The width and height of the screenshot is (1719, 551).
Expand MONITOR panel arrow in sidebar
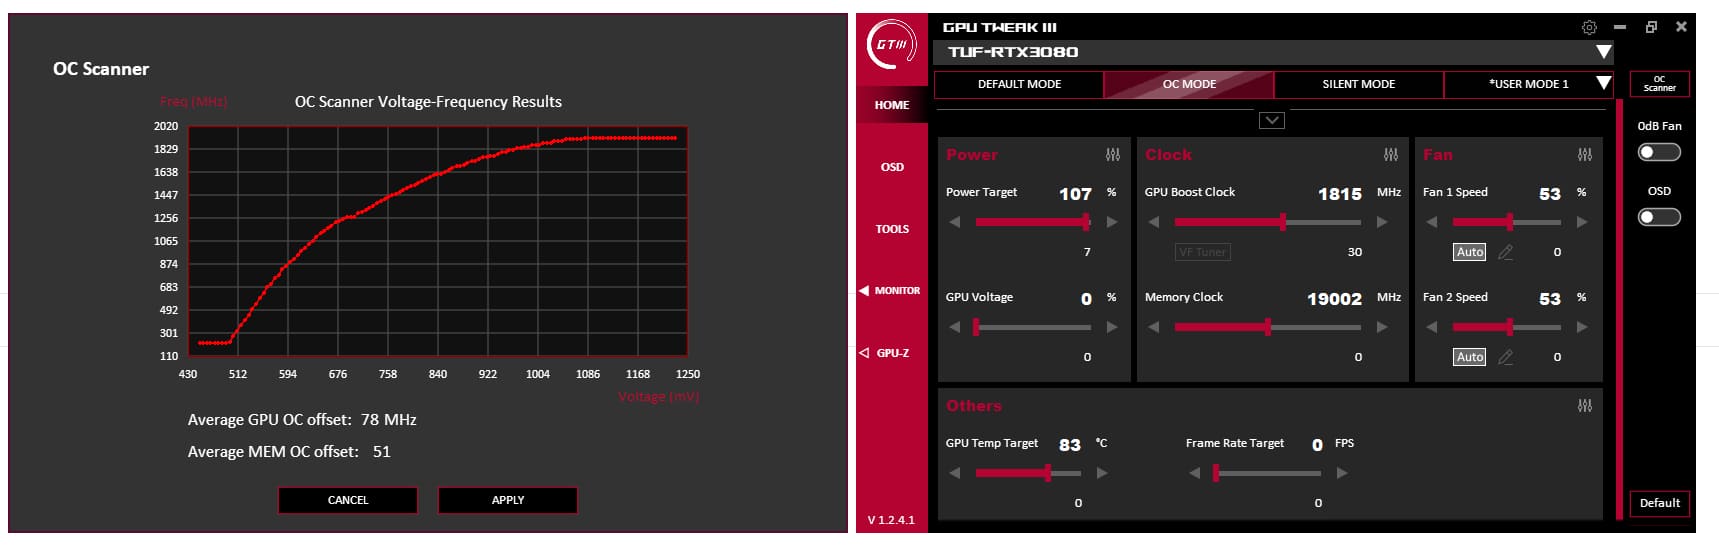864,290
